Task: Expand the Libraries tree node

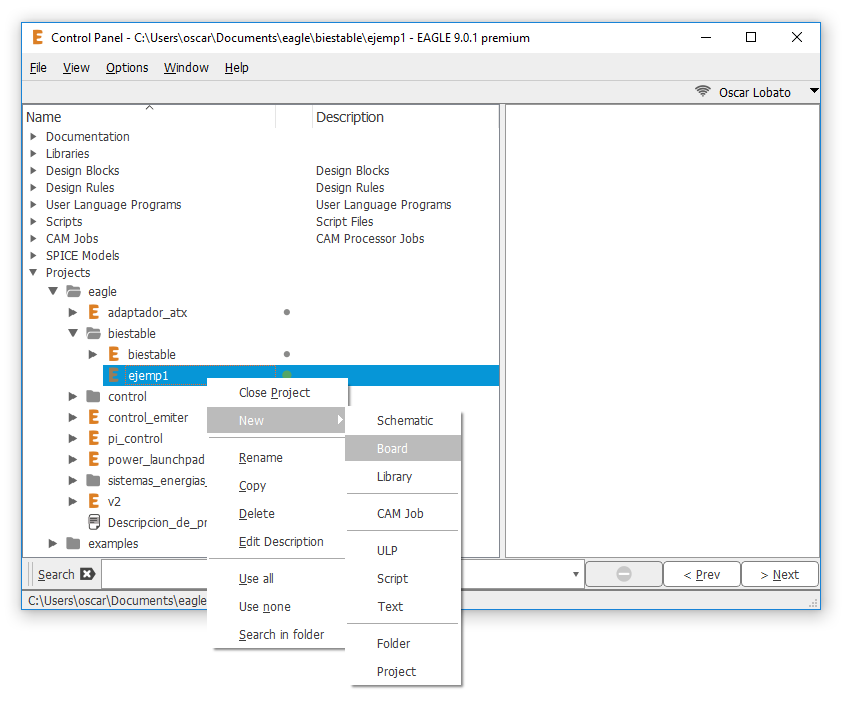Action: tap(33, 154)
